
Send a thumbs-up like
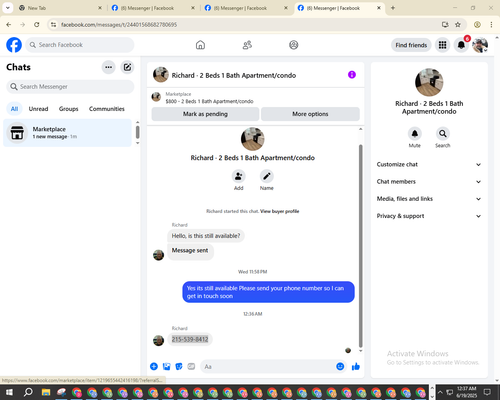click(x=356, y=366)
